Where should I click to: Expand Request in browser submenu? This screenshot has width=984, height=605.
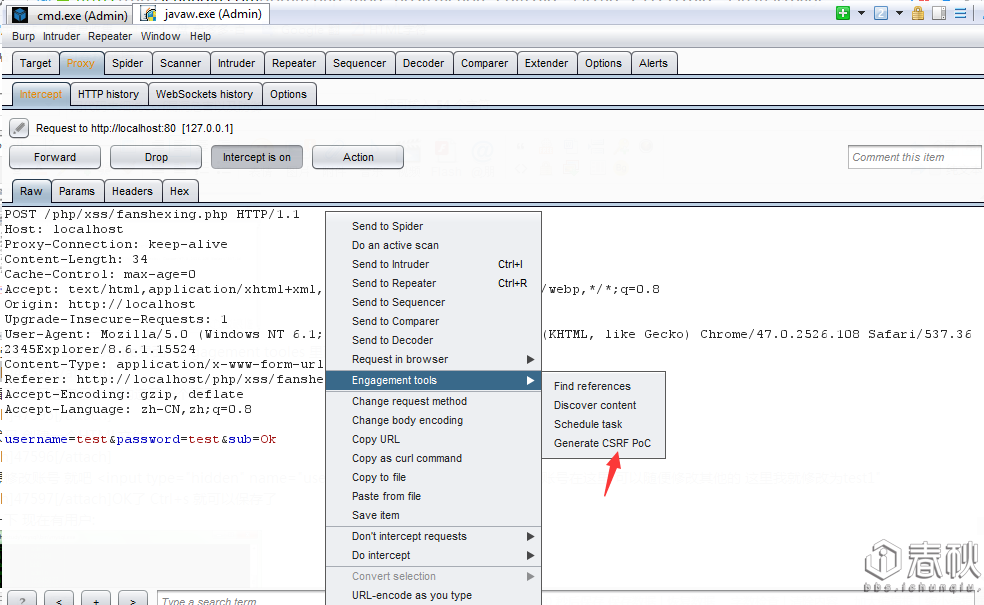pos(434,359)
